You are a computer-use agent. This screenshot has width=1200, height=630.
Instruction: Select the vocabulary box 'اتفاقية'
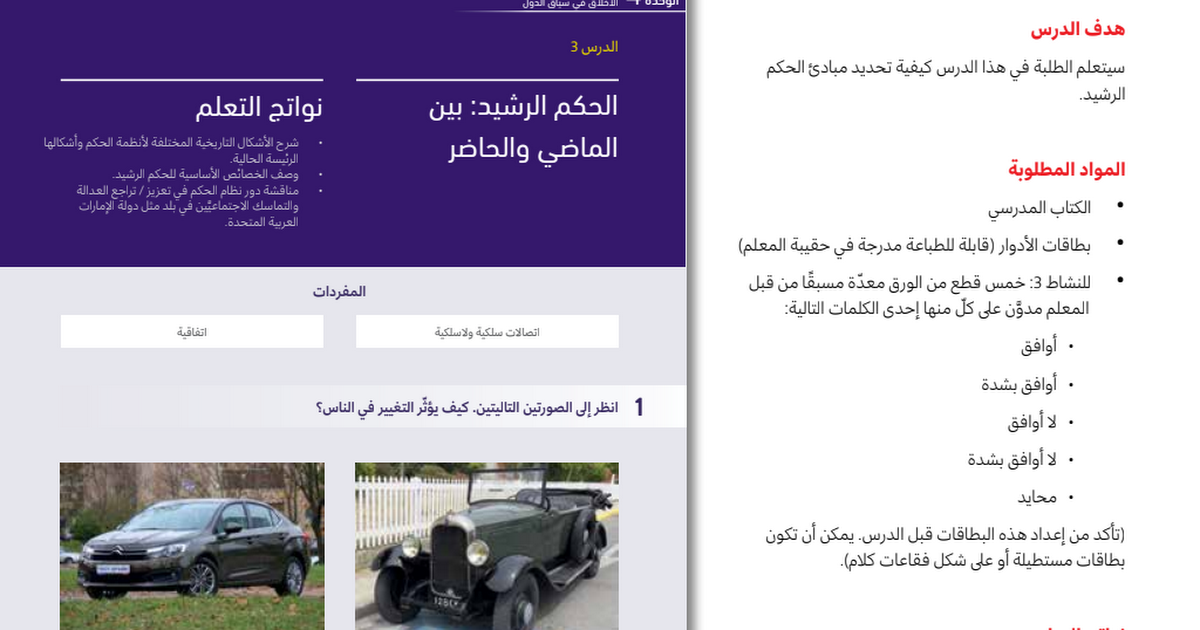[192, 332]
